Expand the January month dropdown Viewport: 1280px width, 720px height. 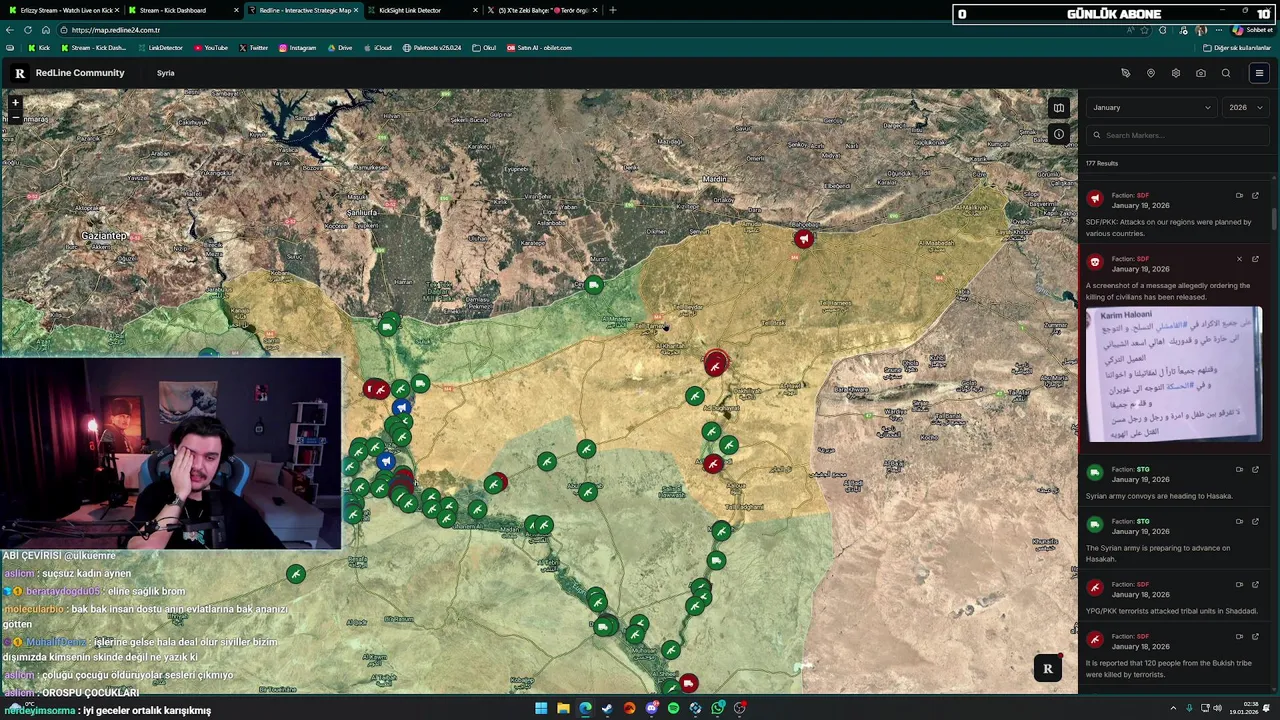pos(1151,108)
